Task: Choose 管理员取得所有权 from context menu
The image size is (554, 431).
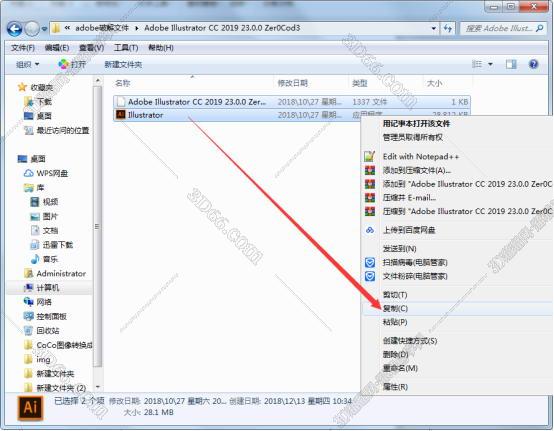Action: tap(413, 137)
